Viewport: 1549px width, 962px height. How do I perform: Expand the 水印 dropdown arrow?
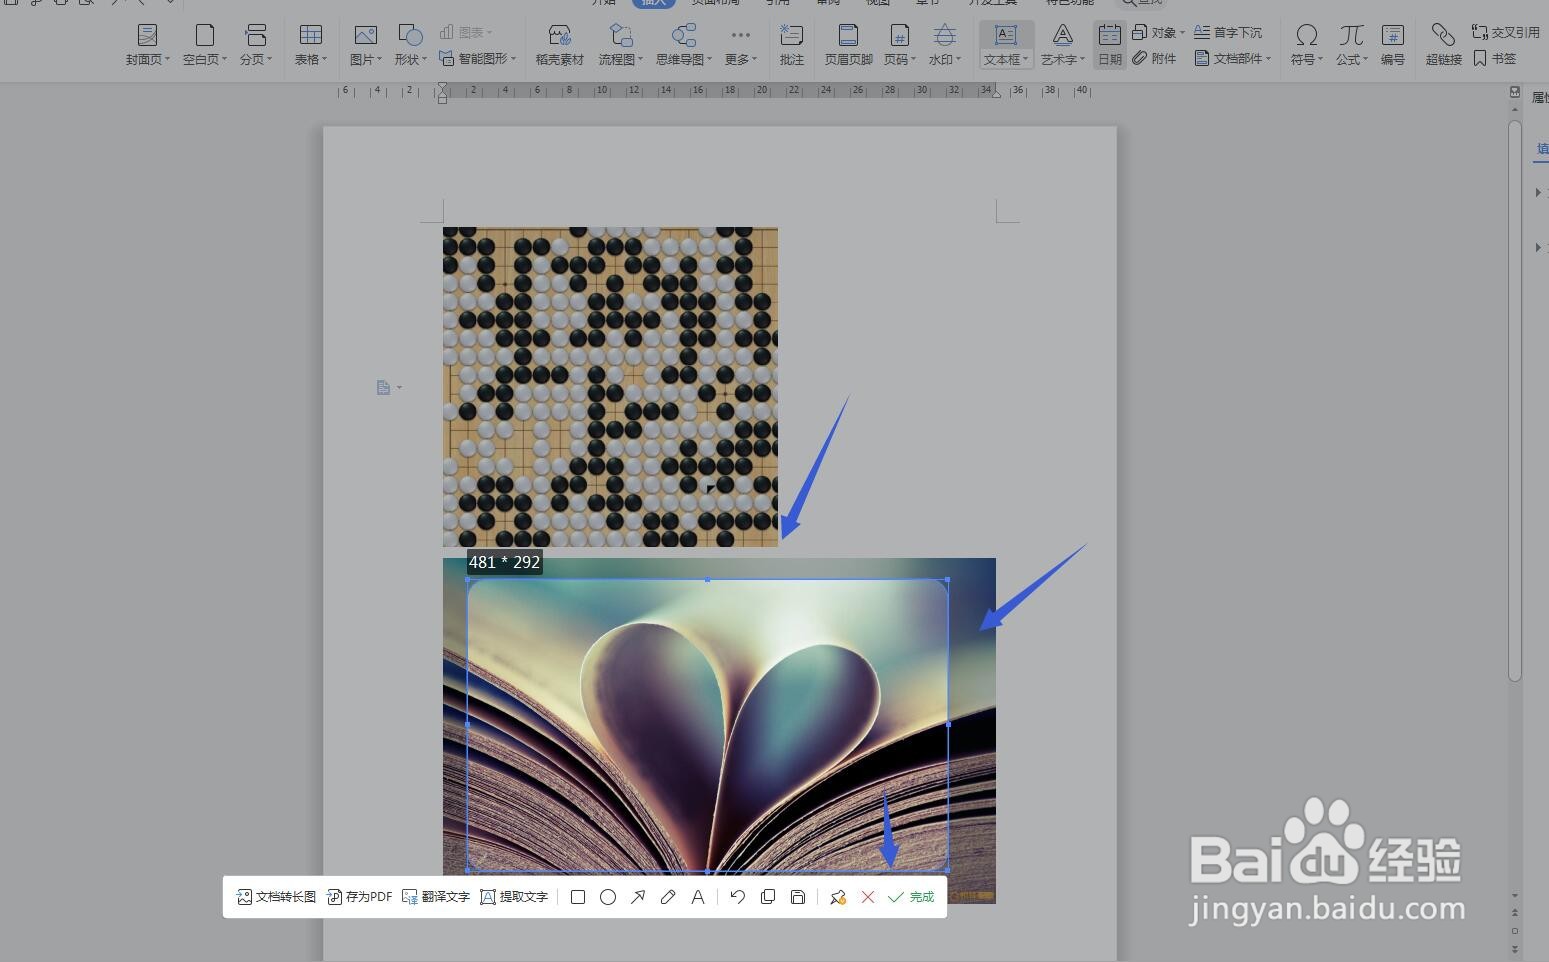(x=959, y=59)
